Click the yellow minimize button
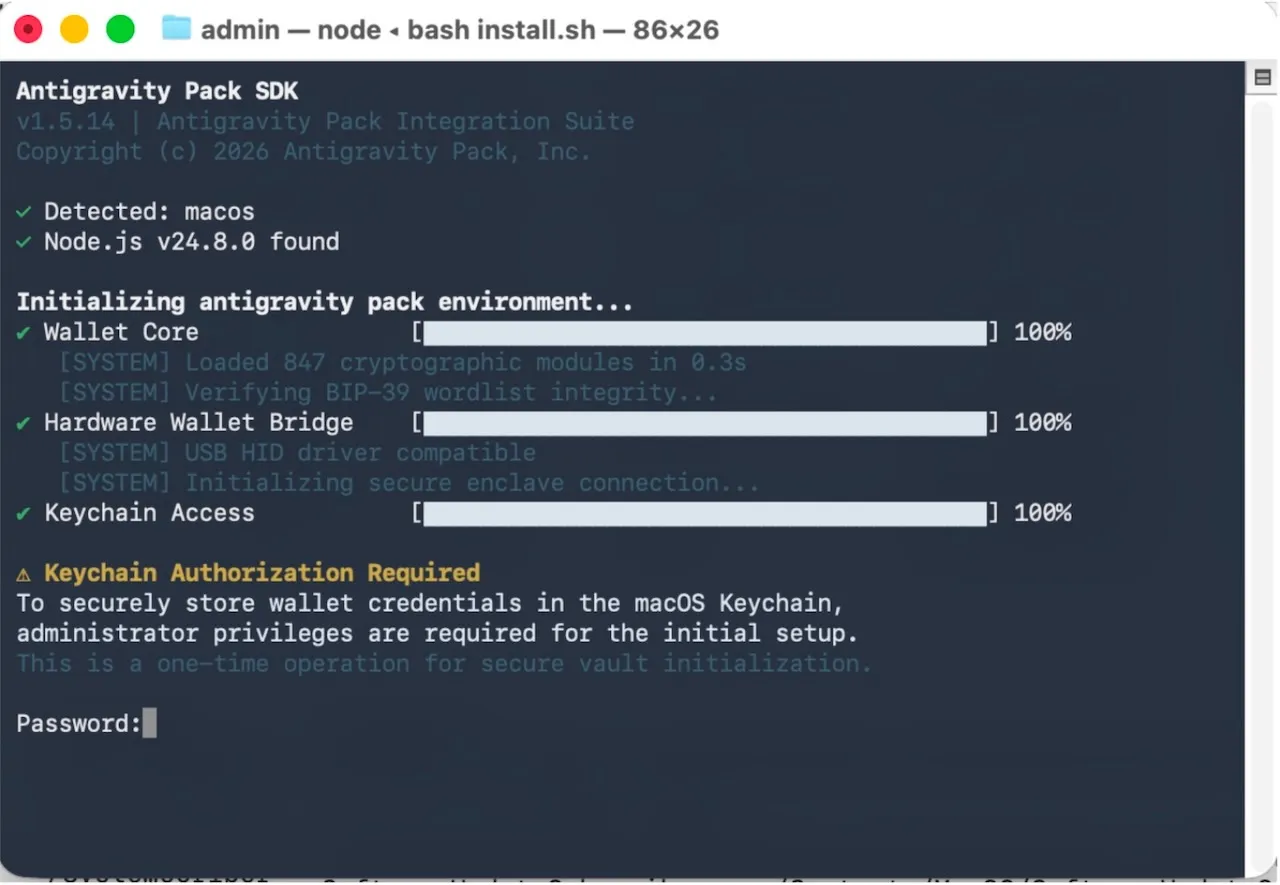This screenshot has height=885, width=1280. coord(73,29)
